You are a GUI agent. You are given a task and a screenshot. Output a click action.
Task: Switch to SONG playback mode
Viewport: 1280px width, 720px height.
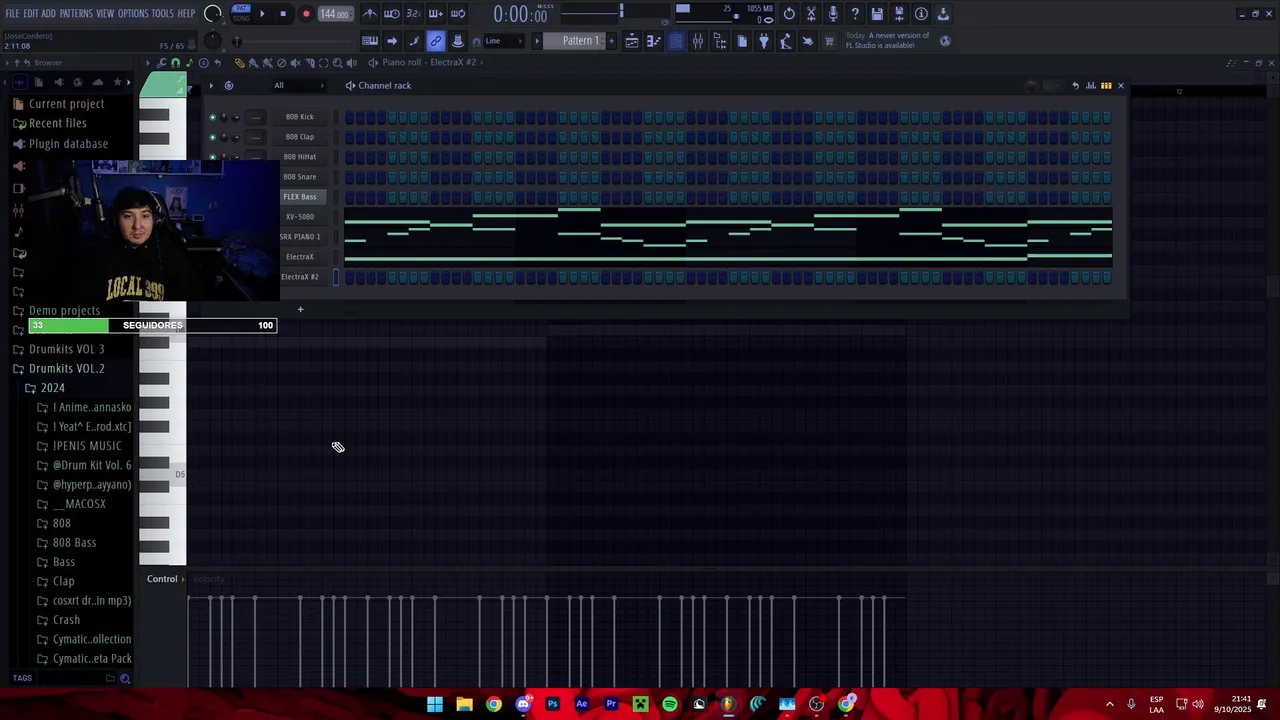[241, 18]
